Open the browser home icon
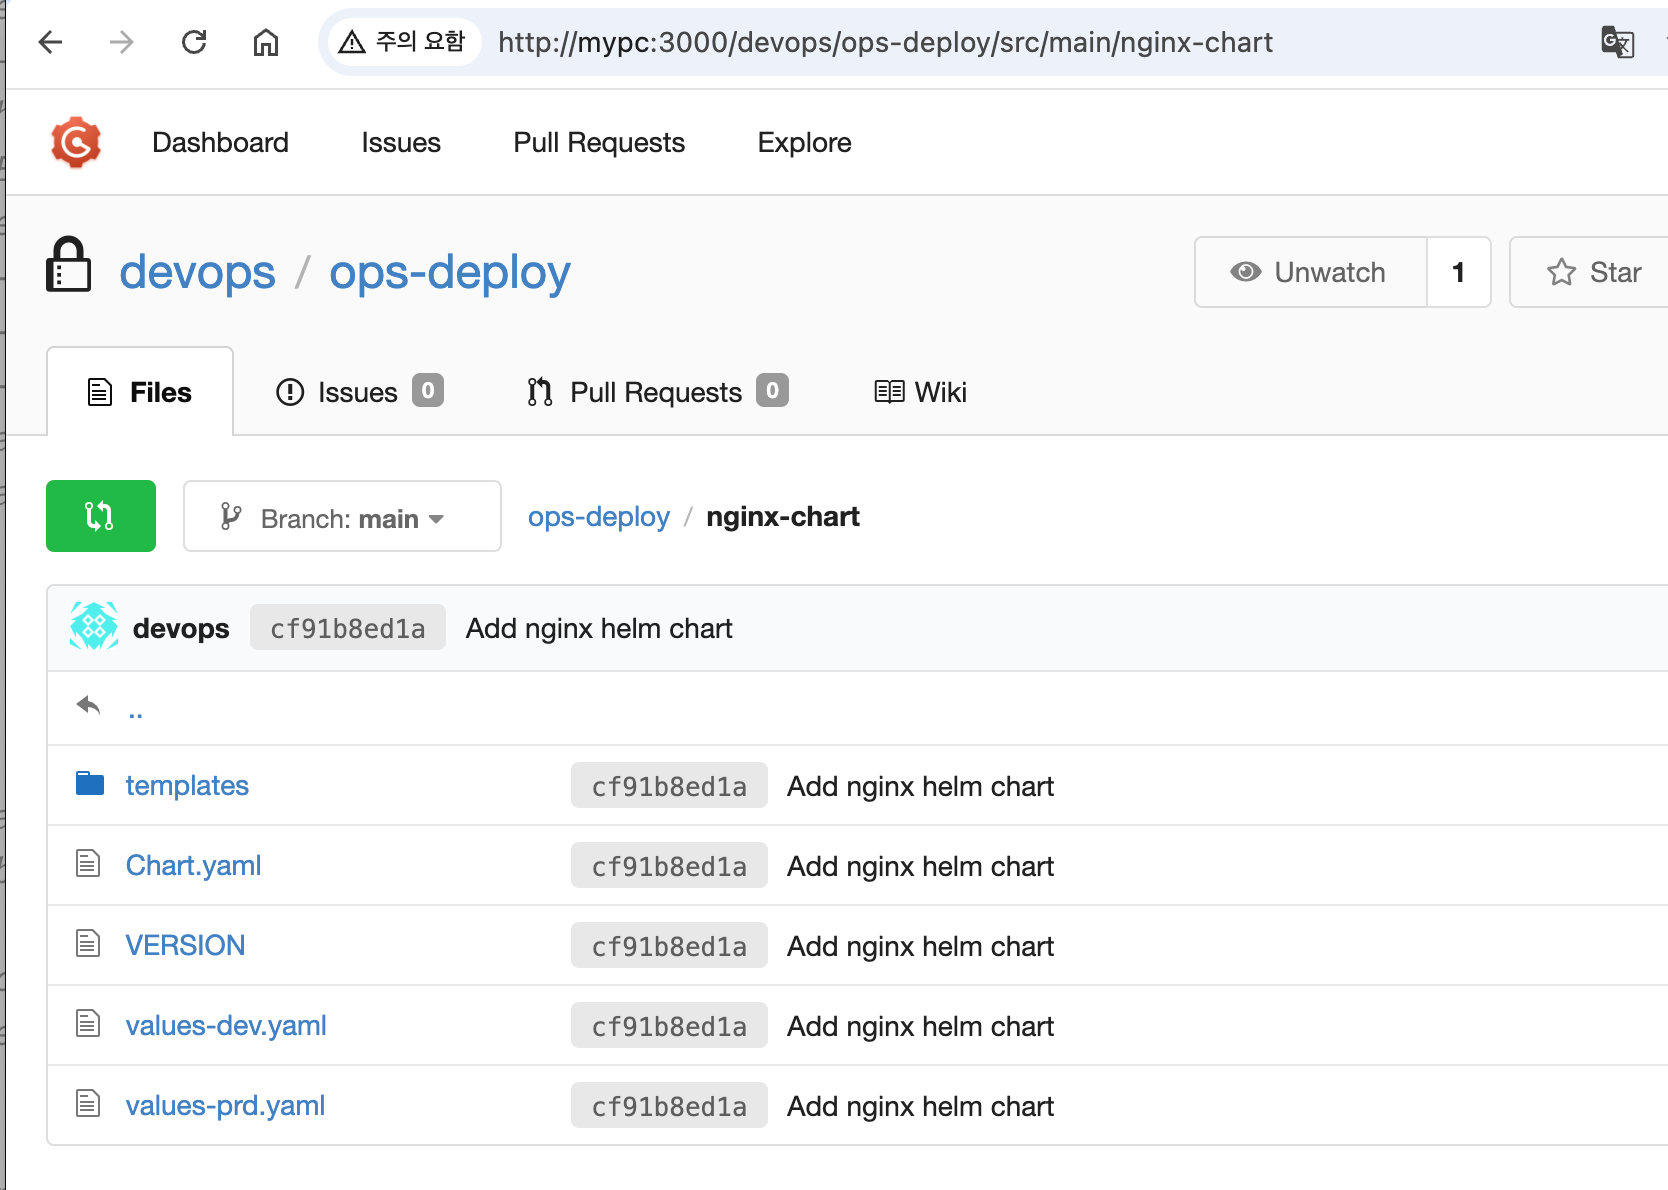 [266, 42]
